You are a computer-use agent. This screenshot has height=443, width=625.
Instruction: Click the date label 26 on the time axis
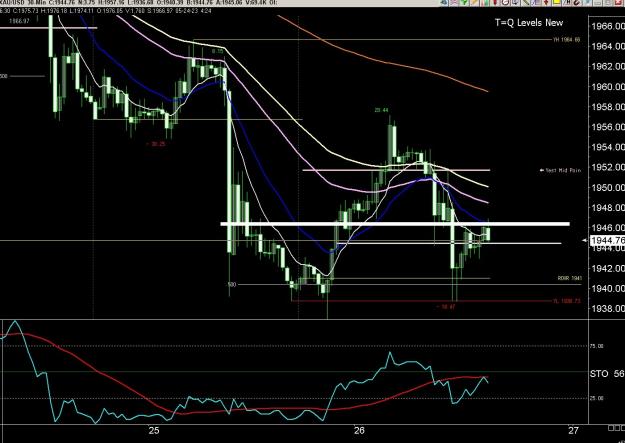360,430
